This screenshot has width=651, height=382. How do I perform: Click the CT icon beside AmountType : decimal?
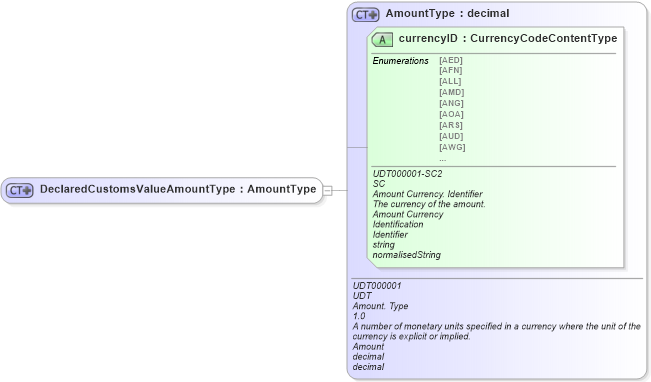(366, 15)
